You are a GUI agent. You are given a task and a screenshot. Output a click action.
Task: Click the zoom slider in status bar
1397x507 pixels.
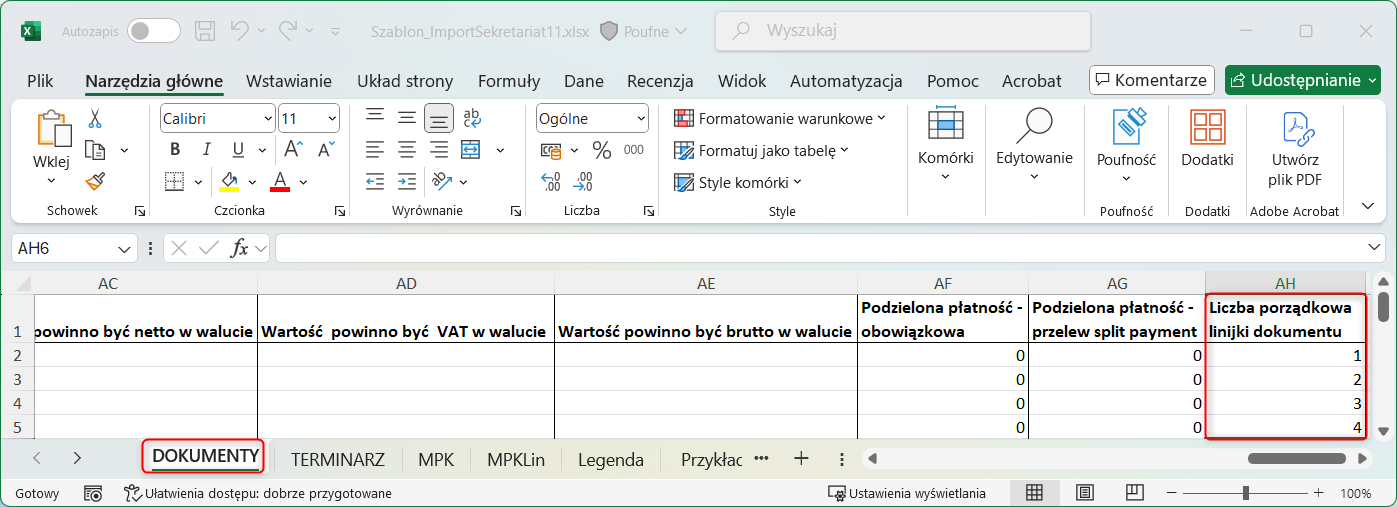coord(1246,493)
